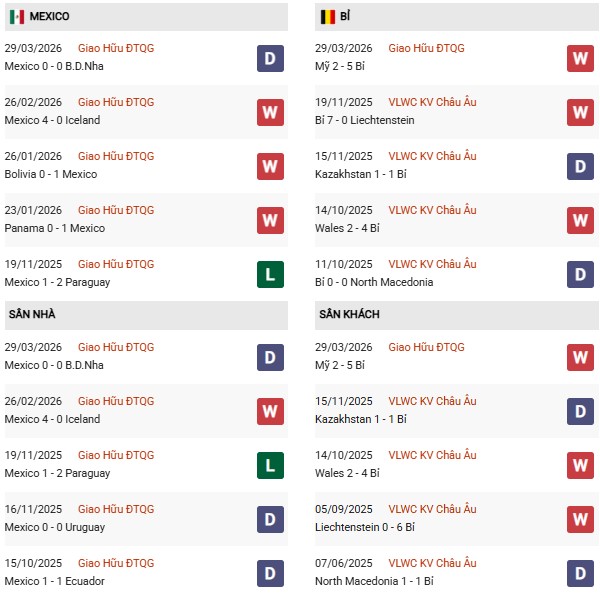The height and width of the screenshot is (594, 600).
Task: Open the BỈ team header
Action: (x=345, y=17)
